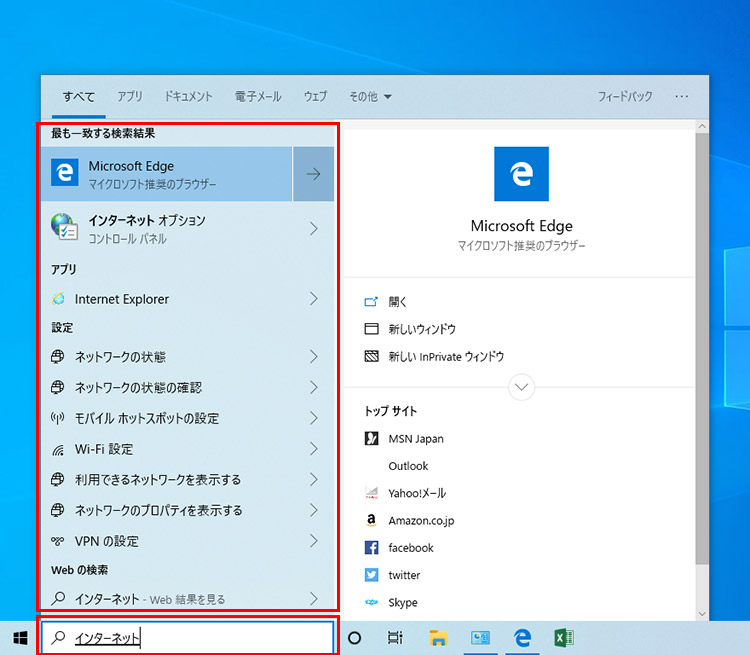Open File Explorer from the taskbar

tap(438, 638)
